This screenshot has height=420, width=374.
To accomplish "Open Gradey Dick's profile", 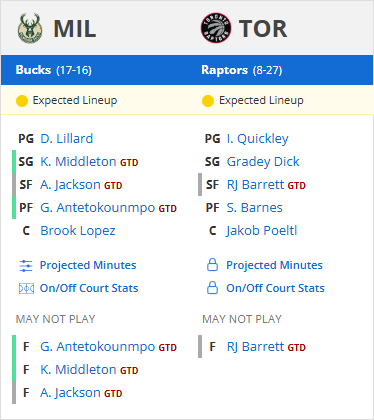I will [x=263, y=162].
